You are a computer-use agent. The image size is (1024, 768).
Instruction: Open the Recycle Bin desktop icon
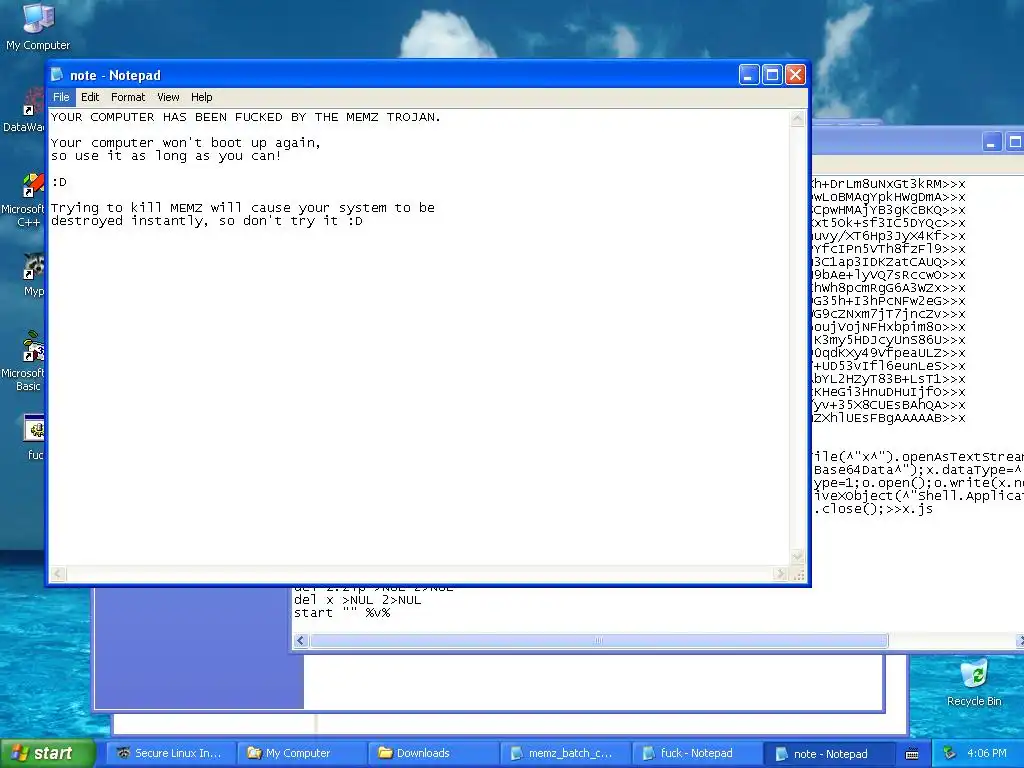pyautogui.click(x=974, y=683)
